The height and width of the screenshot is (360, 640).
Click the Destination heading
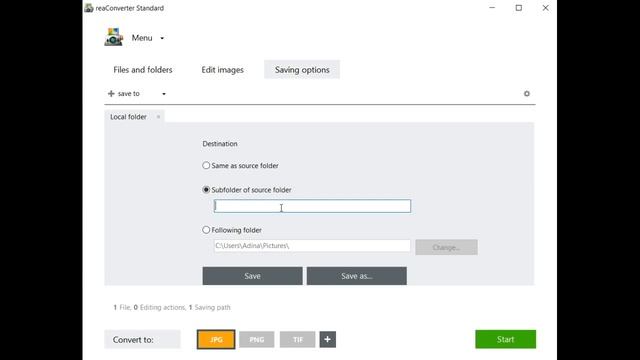220,144
